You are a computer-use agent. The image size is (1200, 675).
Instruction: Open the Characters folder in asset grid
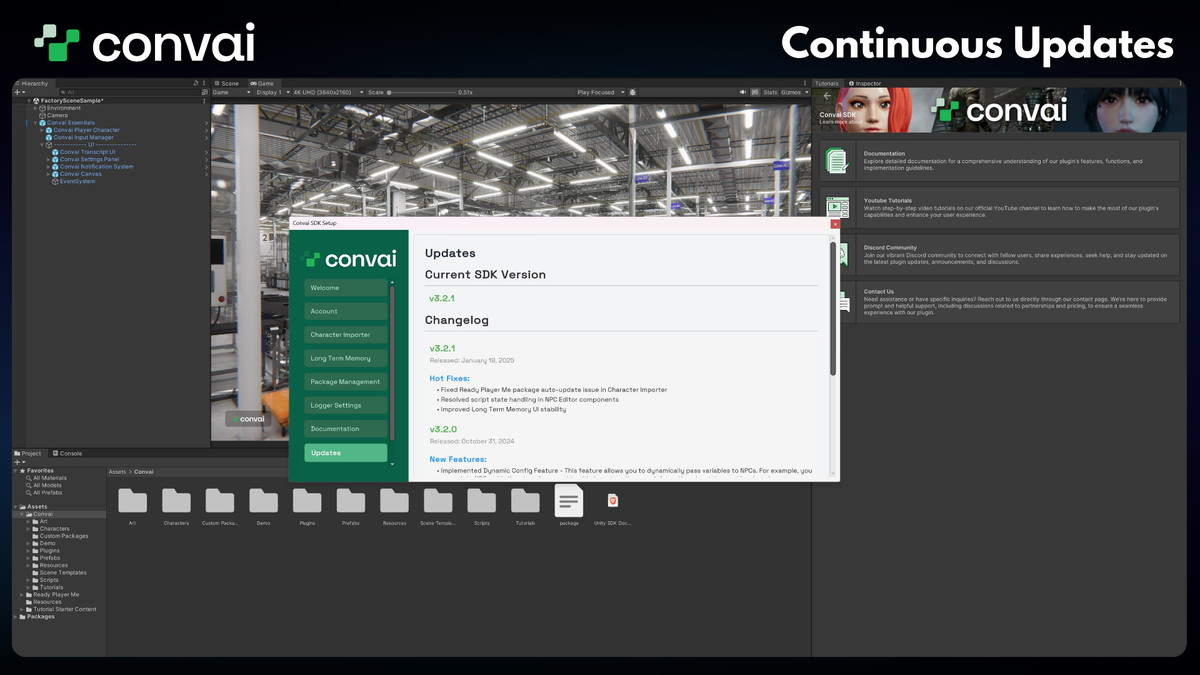coord(176,500)
